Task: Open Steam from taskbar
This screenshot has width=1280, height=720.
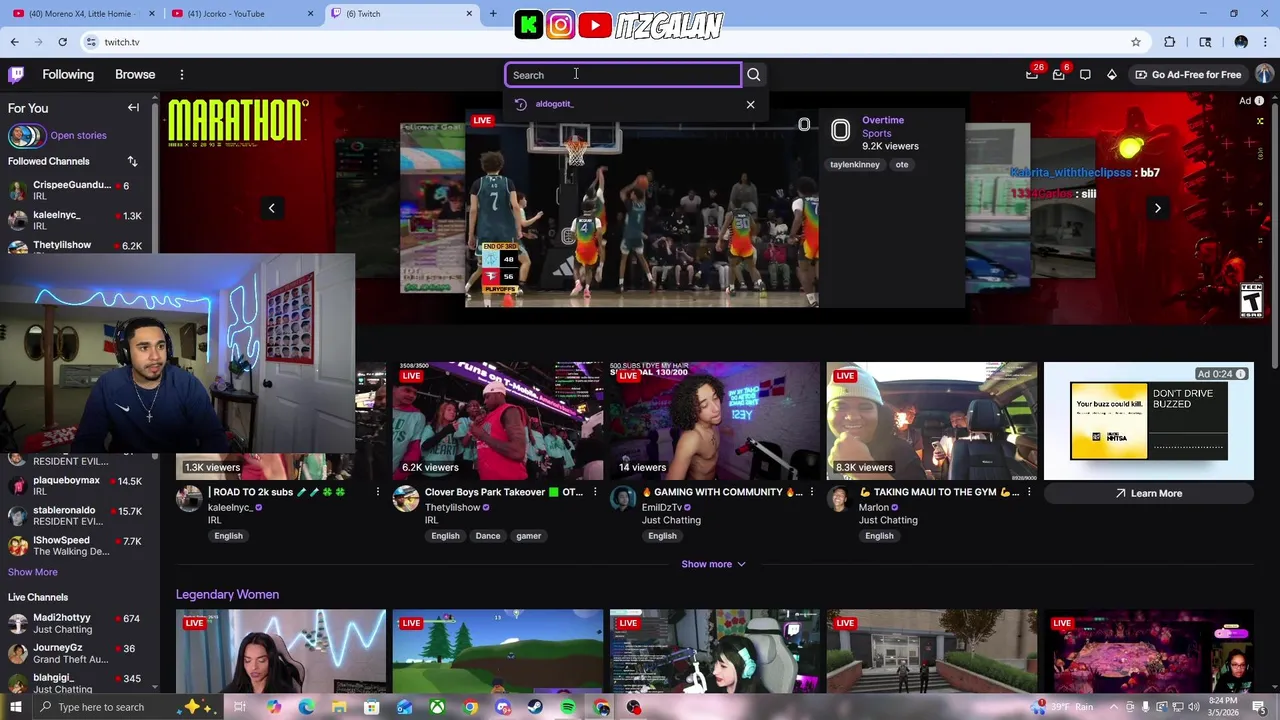Action: [535, 707]
